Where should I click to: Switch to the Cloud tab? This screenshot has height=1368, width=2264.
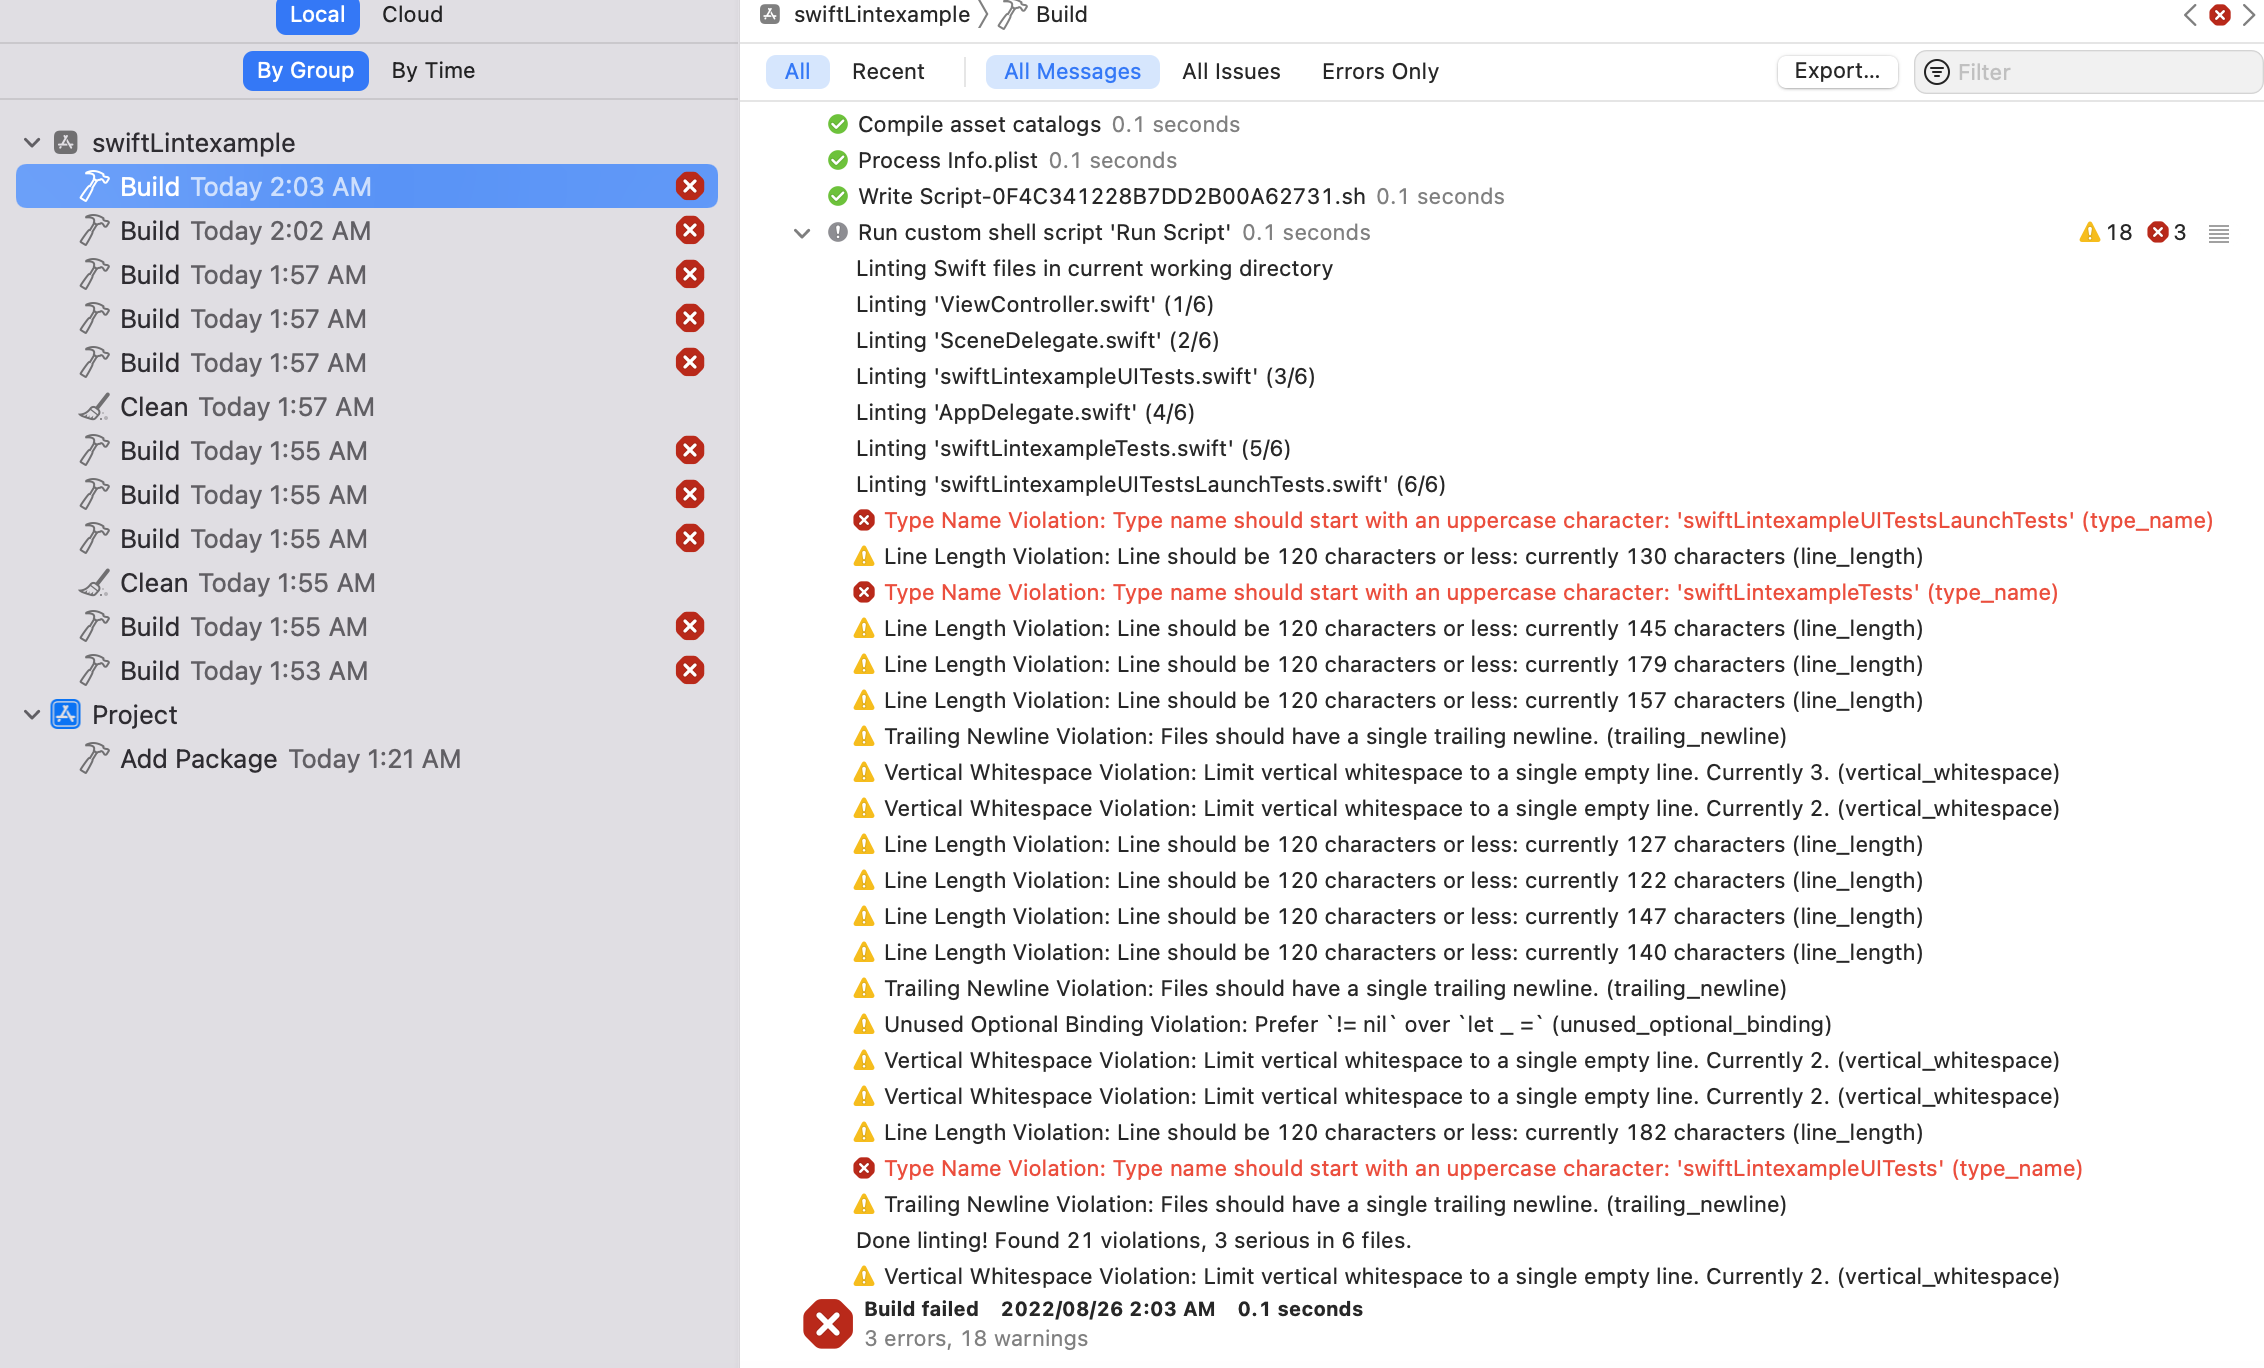tap(412, 15)
